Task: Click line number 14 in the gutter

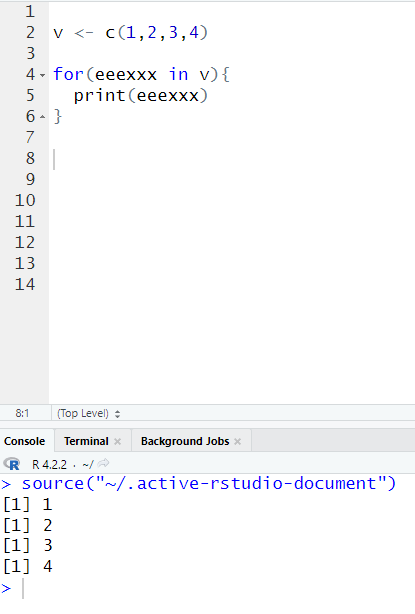Action: click(x=25, y=284)
